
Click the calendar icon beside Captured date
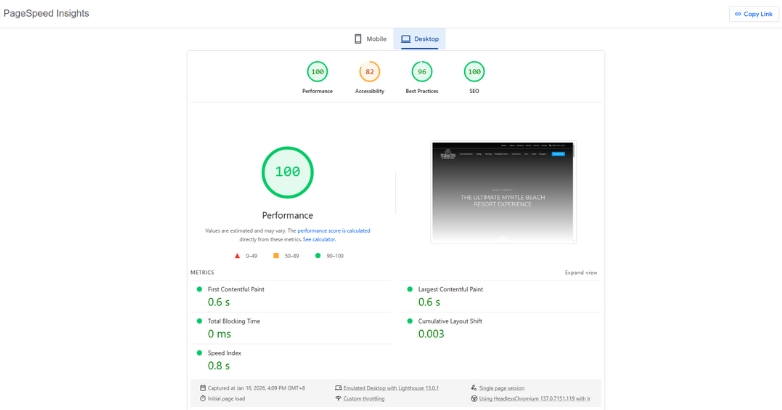(x=203, y=388)
